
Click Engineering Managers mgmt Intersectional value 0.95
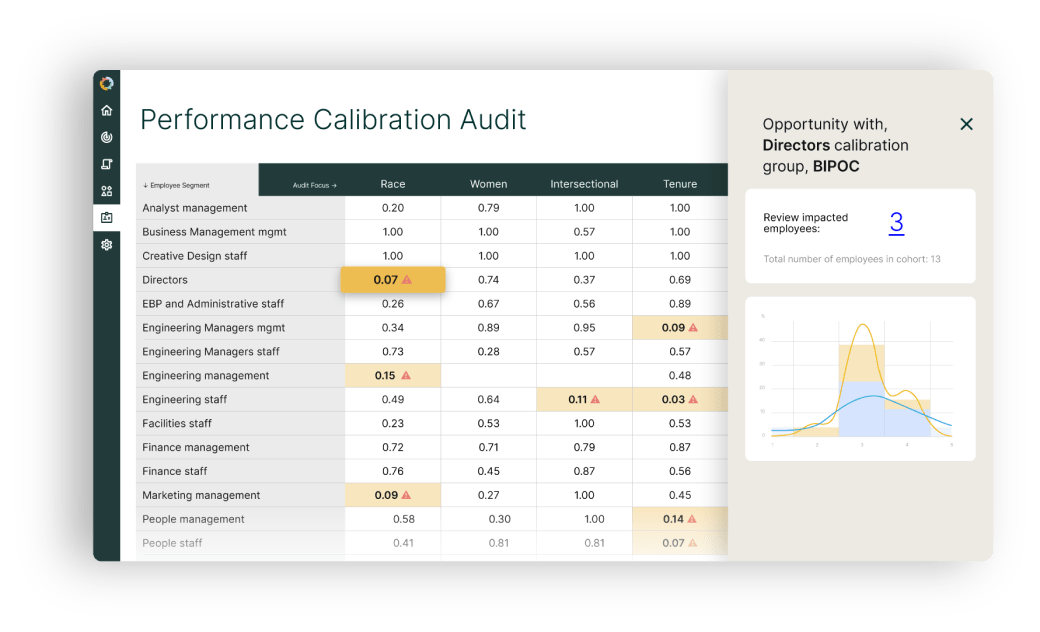click(584, 328)
